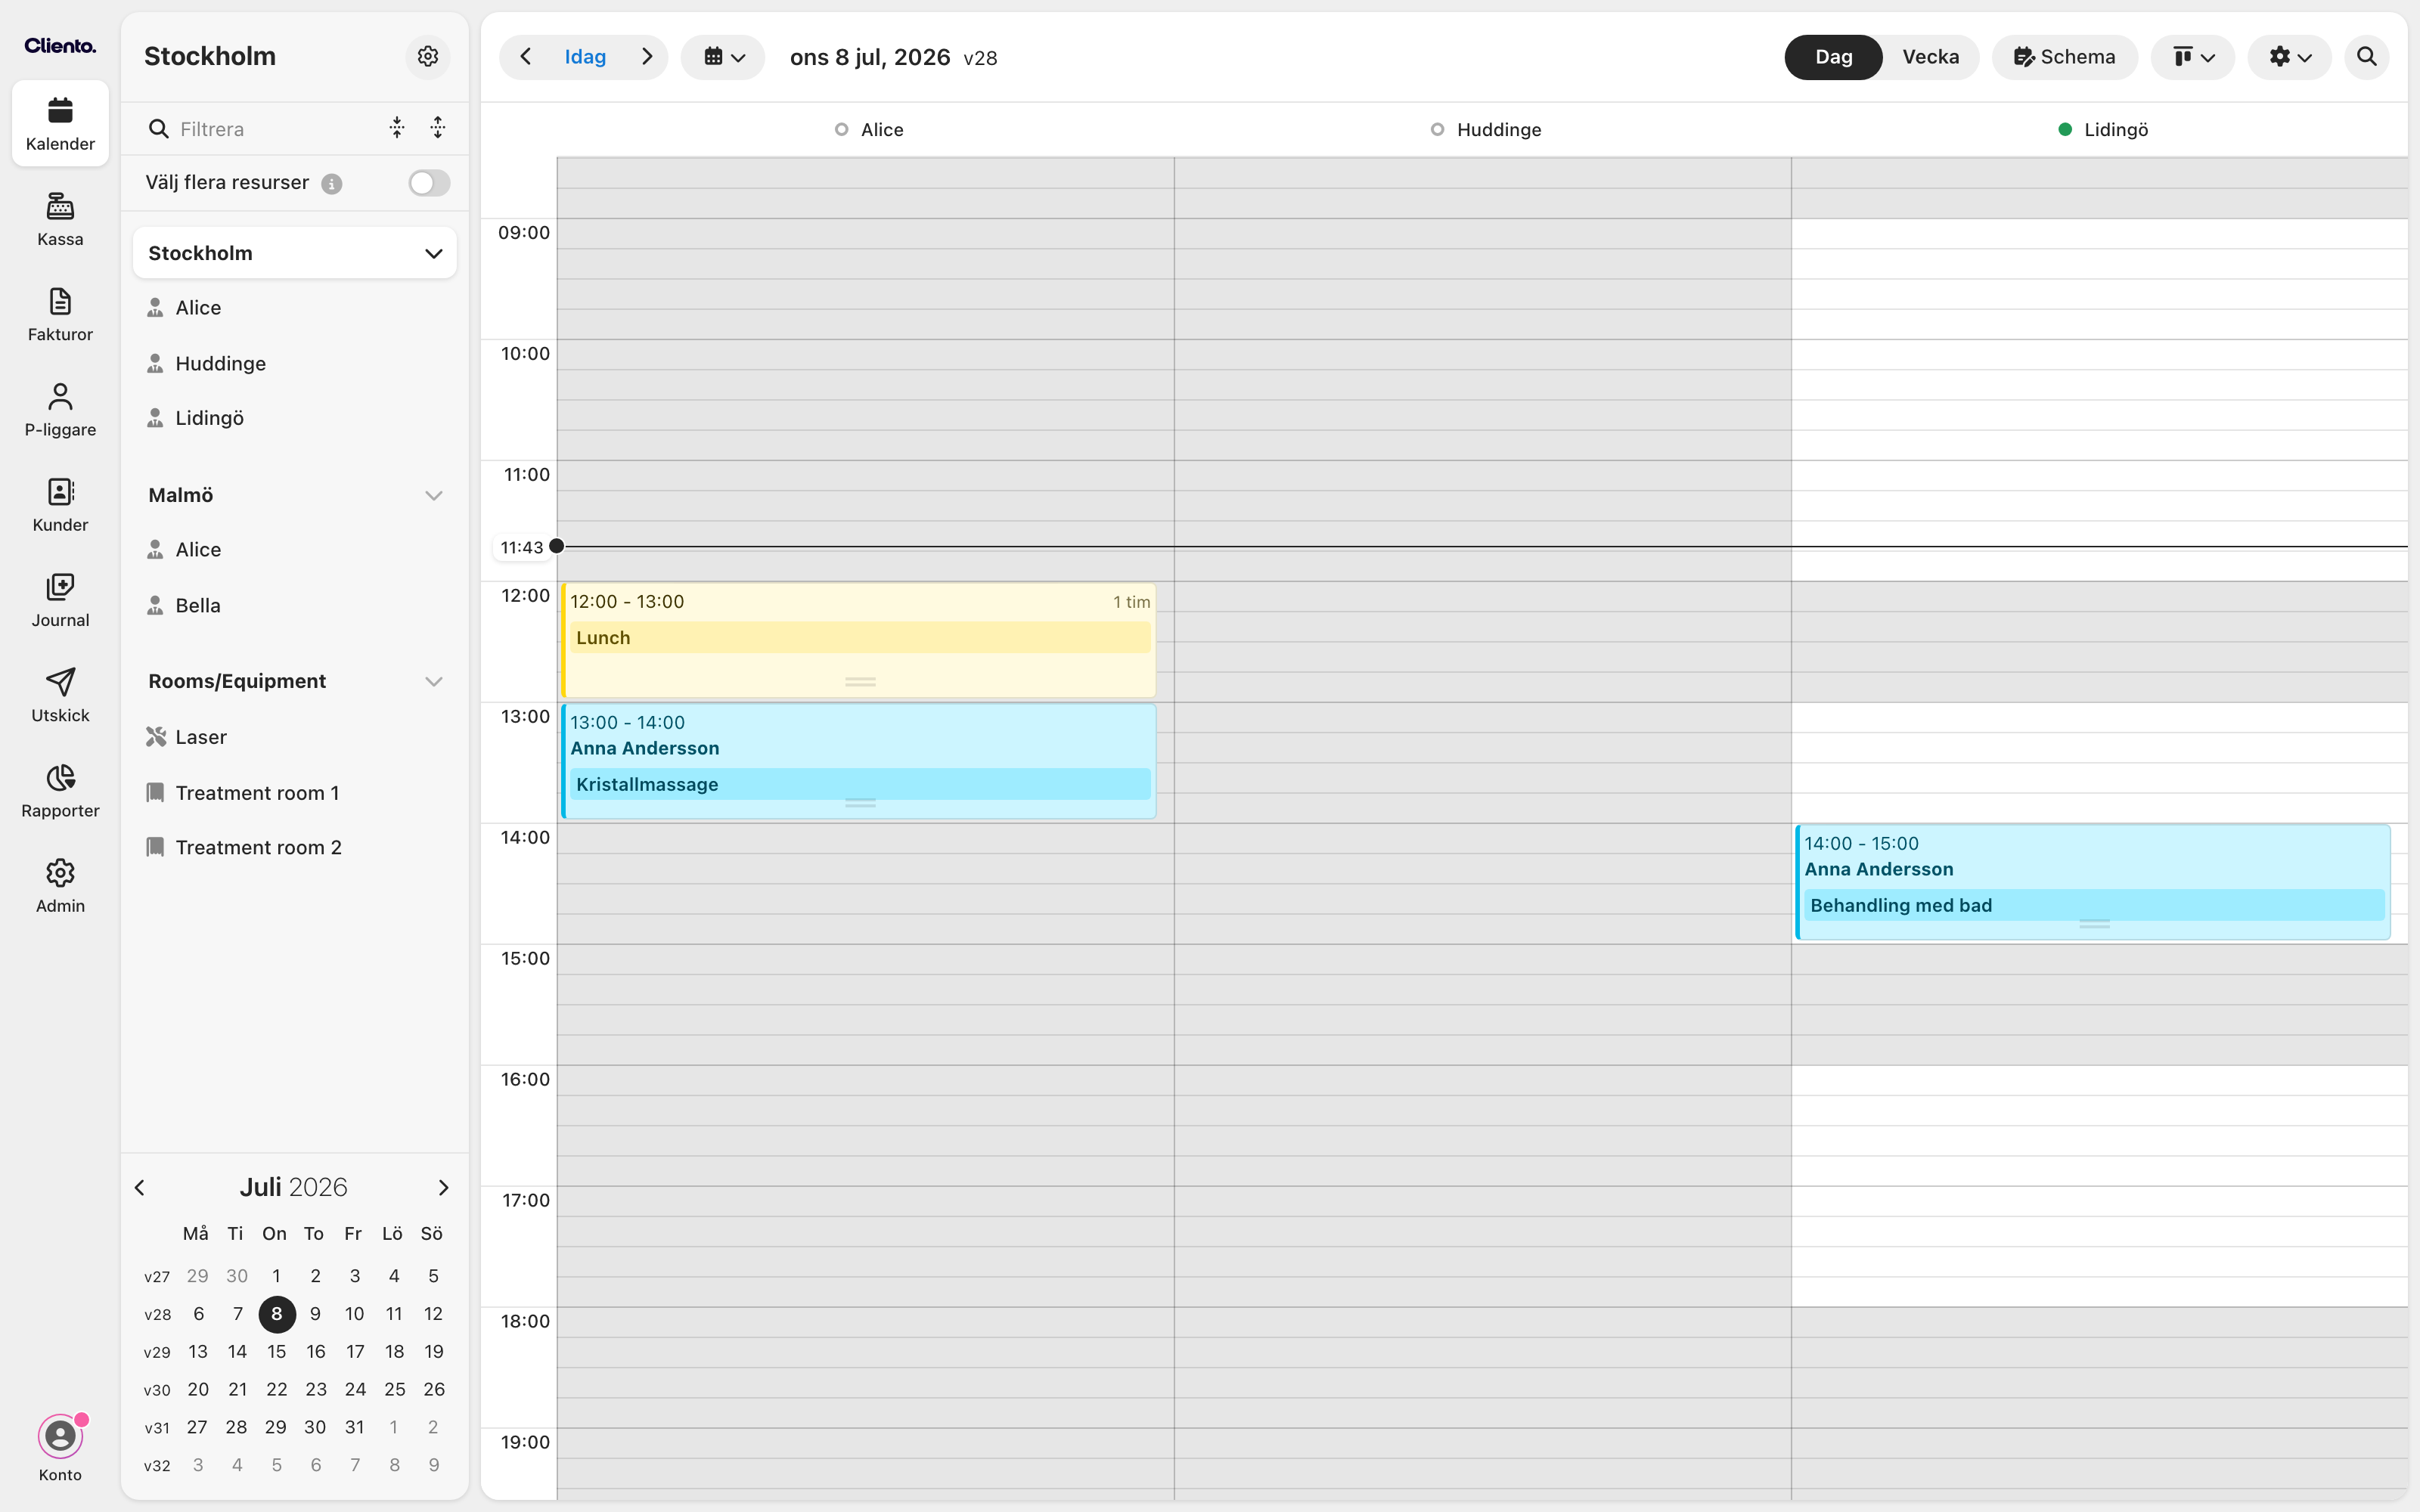Click the Stockholm settings gear icon
Image resolution: width=2420 pixels, height=1512 pixels.
[x=428, y=56]
